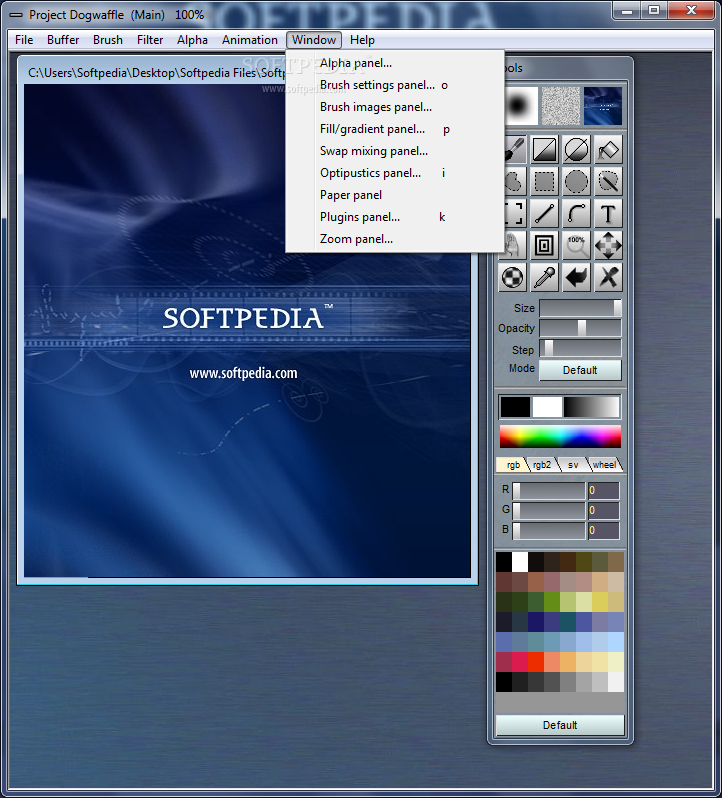
Task: Choose Alpha panel... from the Window menu
Action: click(395, 63)
